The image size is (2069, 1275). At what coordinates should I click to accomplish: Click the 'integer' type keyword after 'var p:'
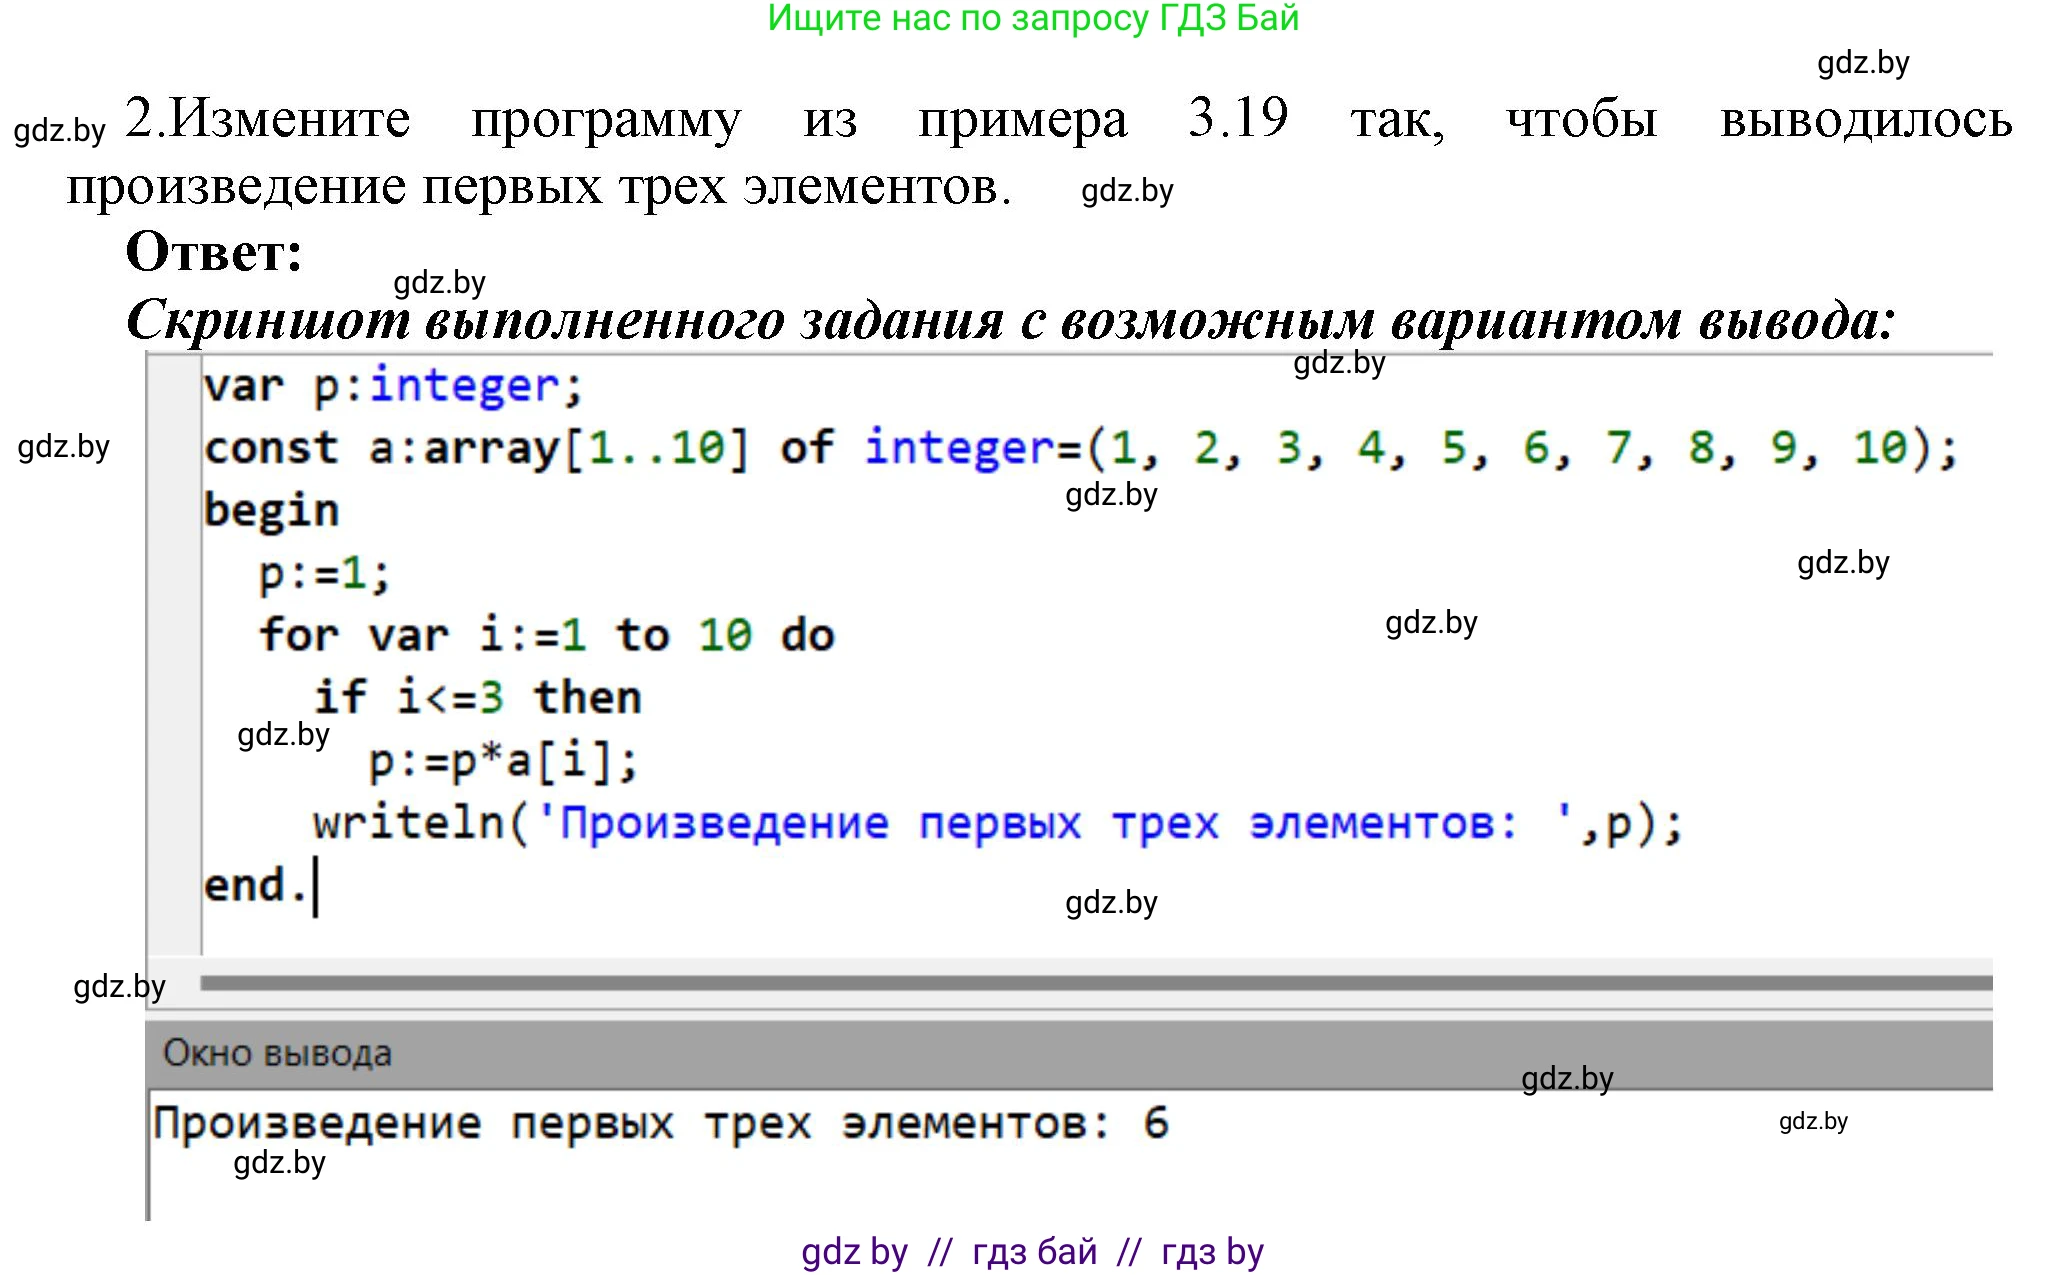point(464,387)
